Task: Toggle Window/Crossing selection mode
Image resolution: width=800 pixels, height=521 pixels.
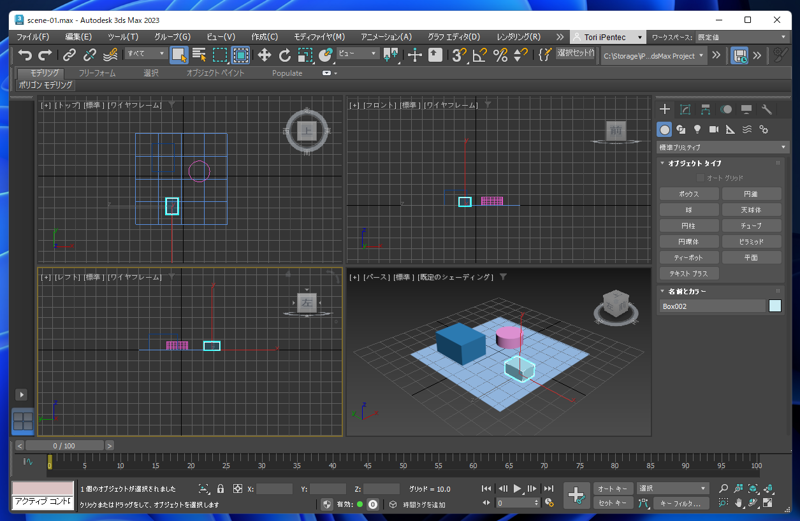Action: (x=240, y=55)
